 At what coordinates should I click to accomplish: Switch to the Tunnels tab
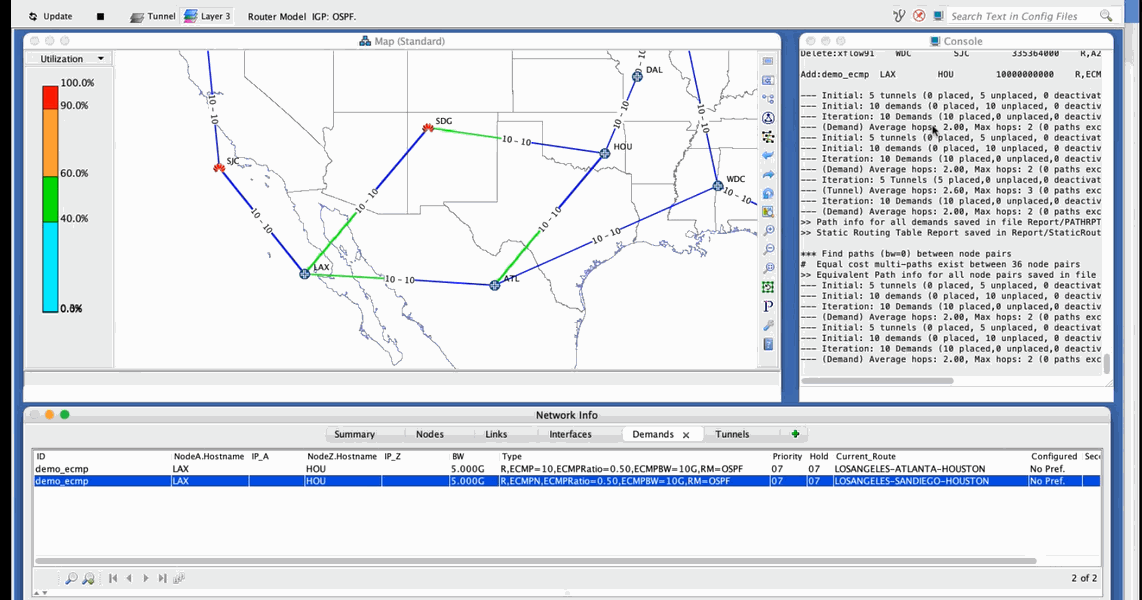click(x=732, y=434)
